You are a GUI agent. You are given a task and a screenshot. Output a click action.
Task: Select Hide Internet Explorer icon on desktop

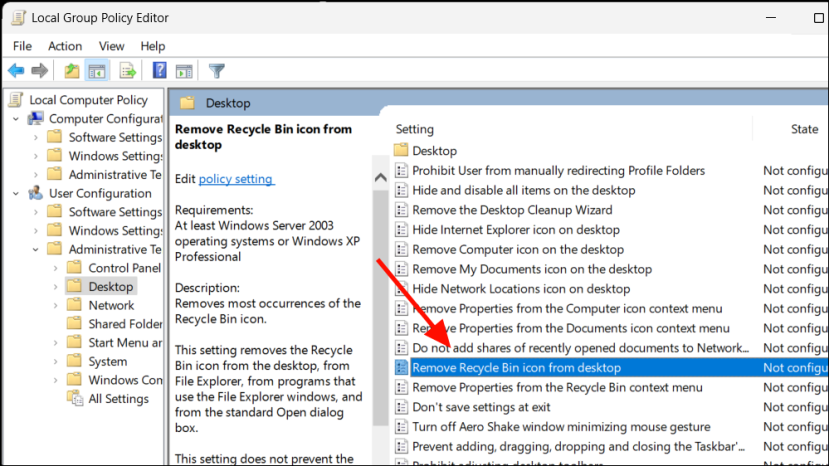[x=515, y=230]
